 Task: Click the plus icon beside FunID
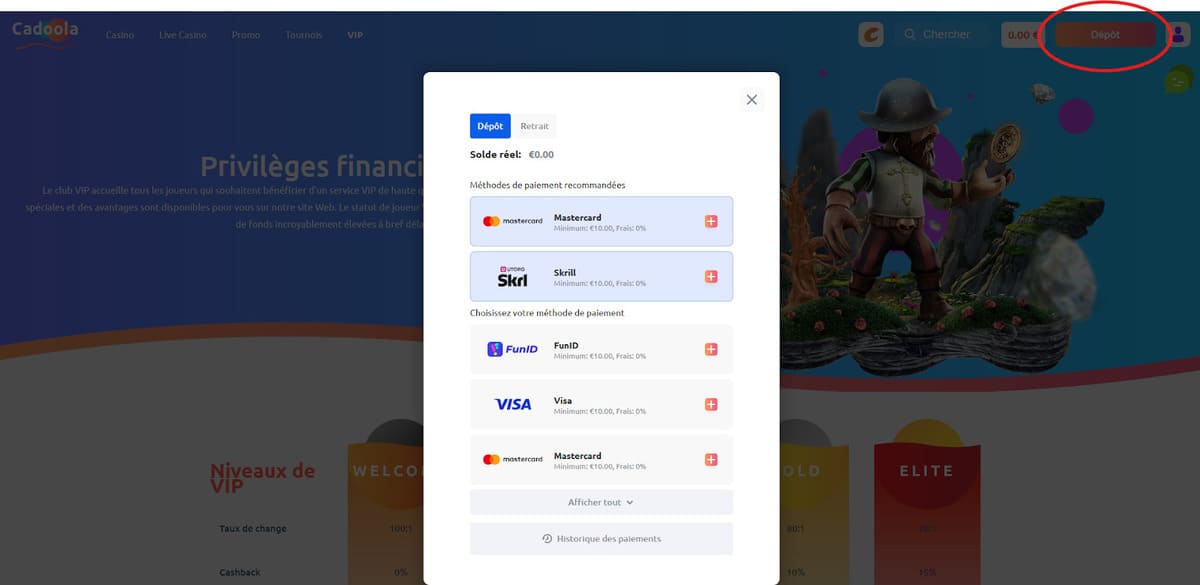coord(711,350)
